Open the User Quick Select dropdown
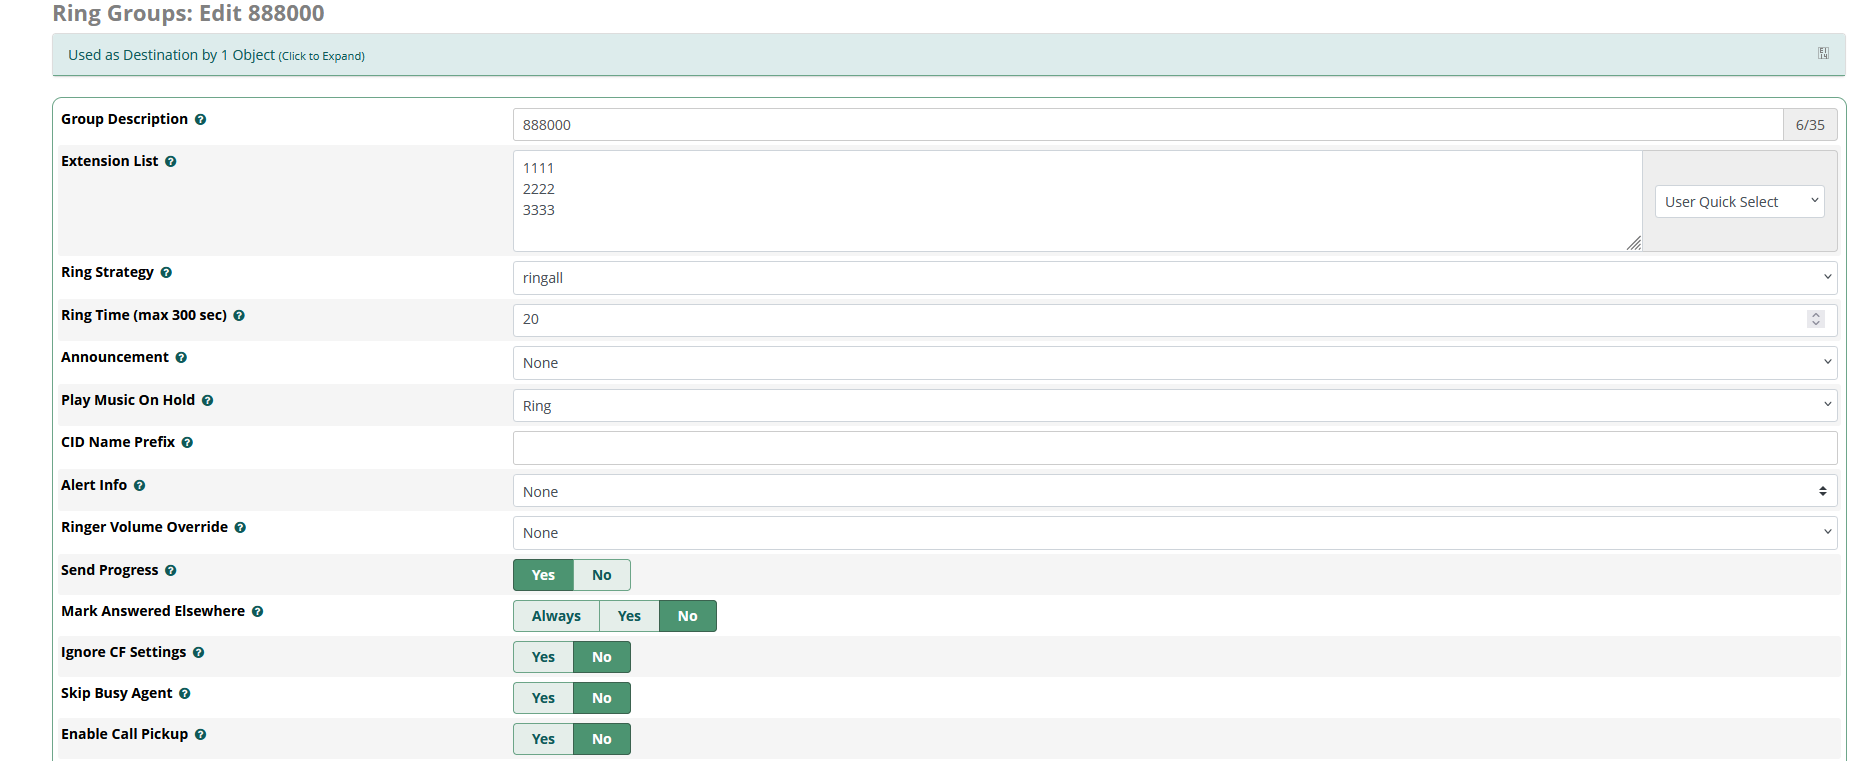 (x=1739, y=202)
